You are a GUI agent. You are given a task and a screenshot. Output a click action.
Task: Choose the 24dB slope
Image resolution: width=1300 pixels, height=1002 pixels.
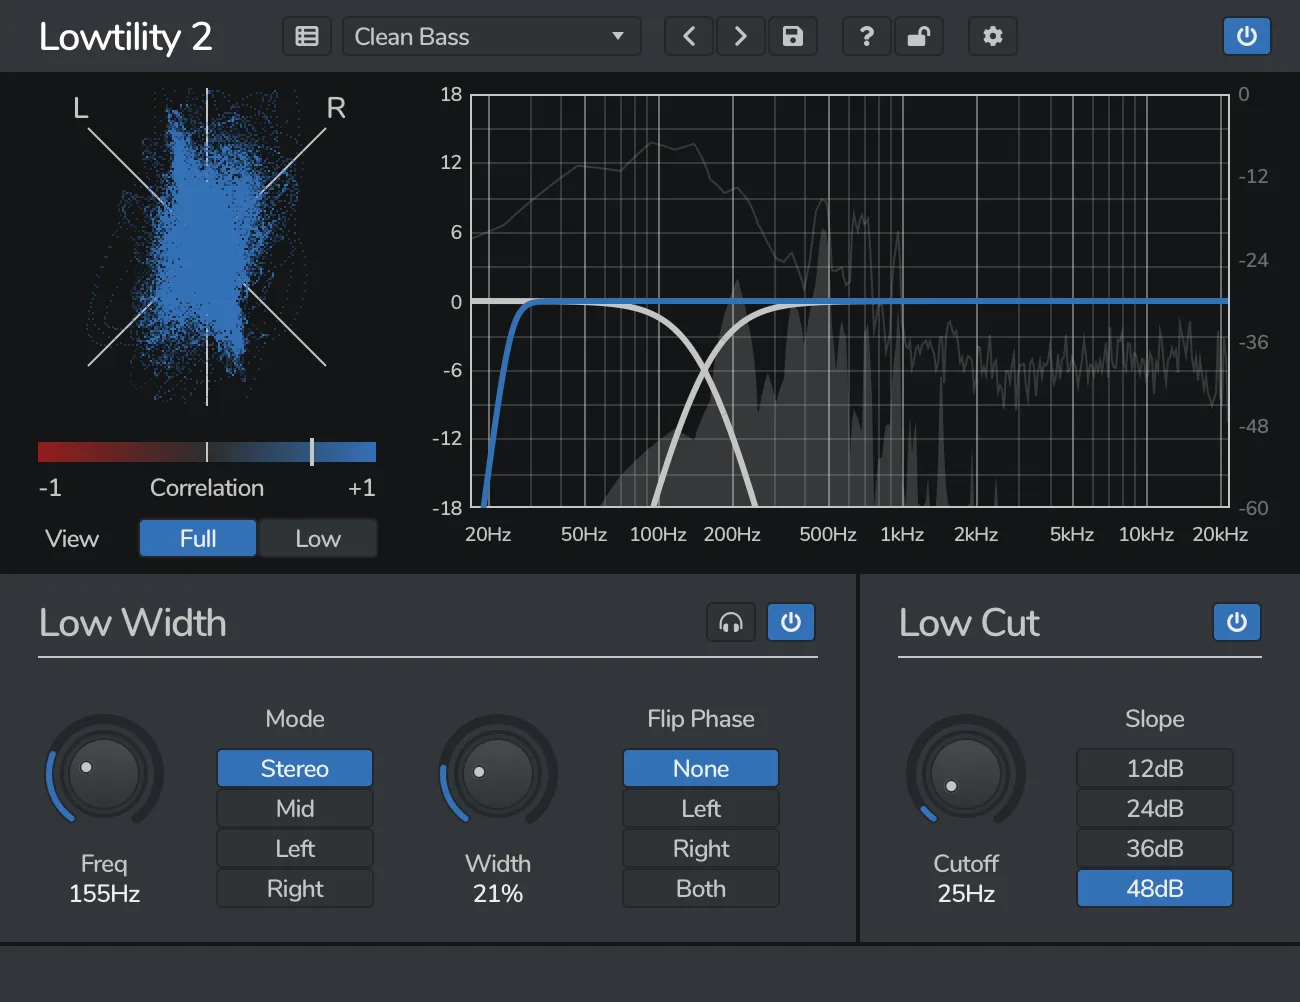tap(1155, 808)
